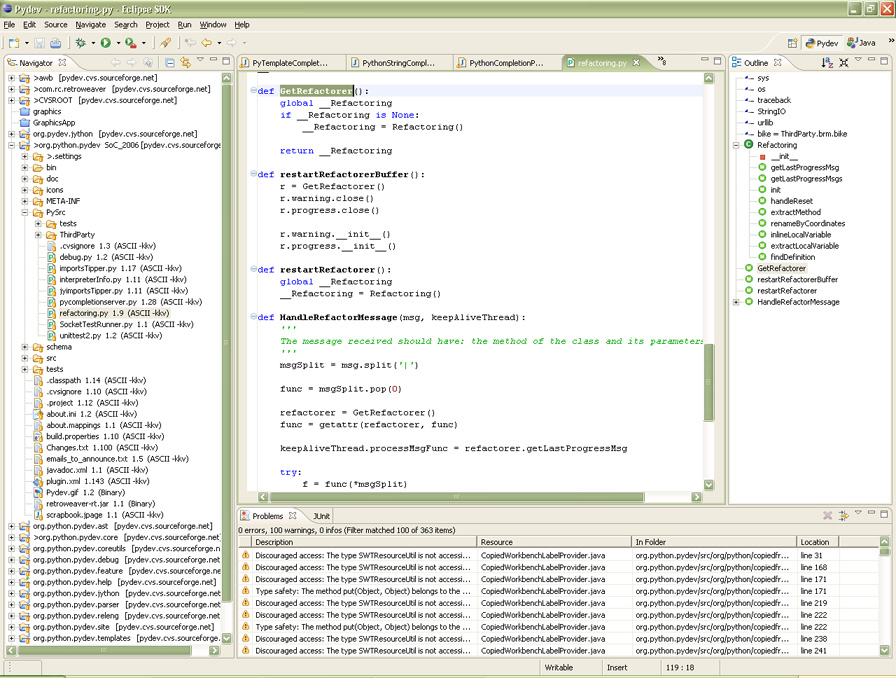This screenshot has height=678, width=896.
Task: Open the New wizard dropdown arrow
Action: (25, 43)
